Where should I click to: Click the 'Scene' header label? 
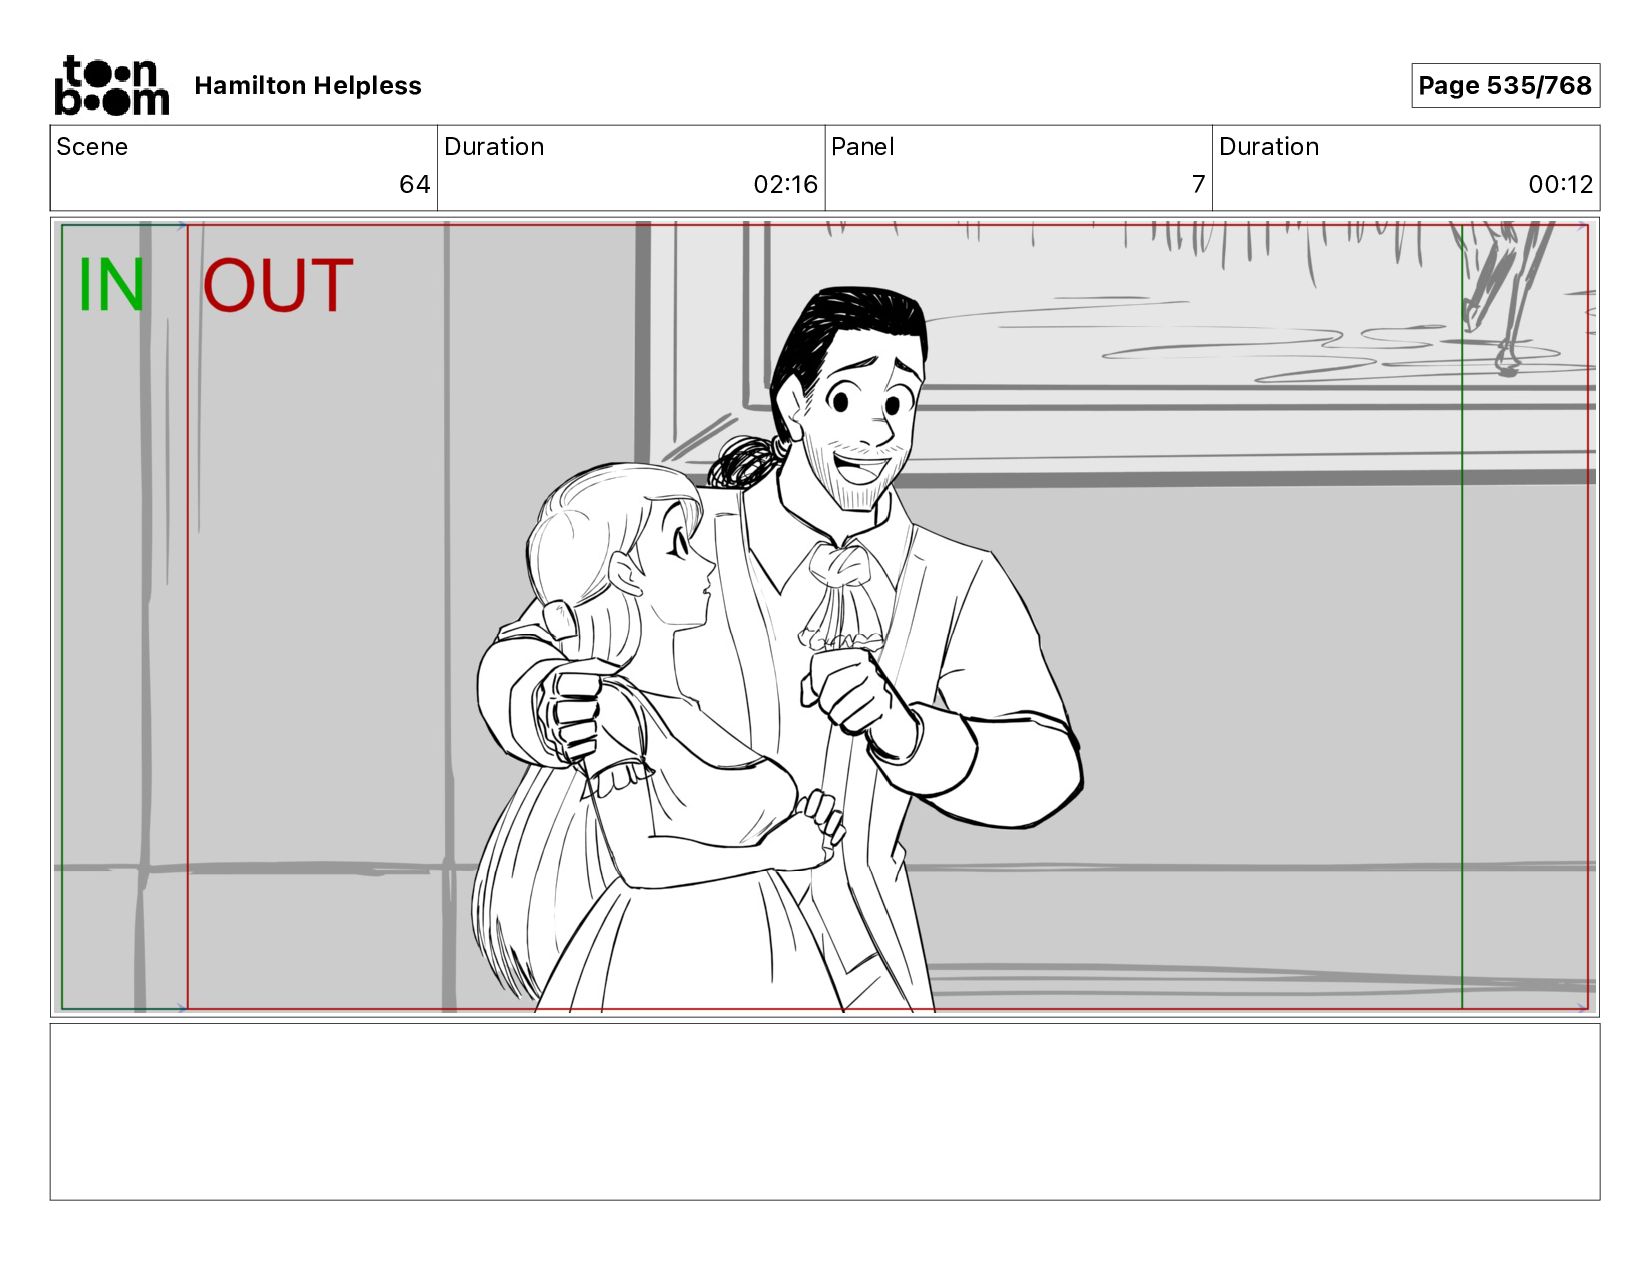click(x=92, y=147)
